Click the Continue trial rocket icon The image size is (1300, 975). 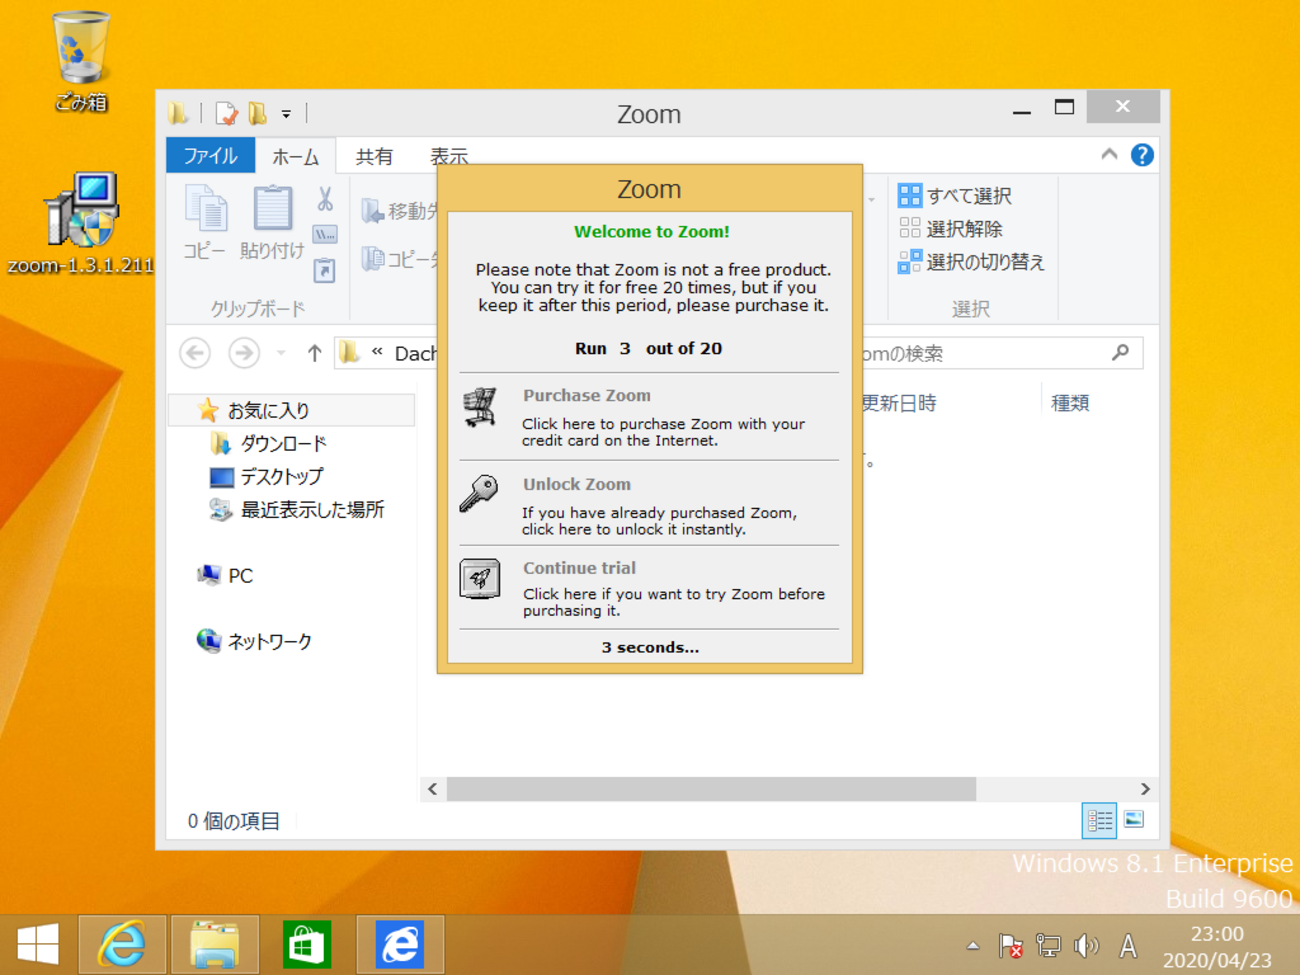480,579
